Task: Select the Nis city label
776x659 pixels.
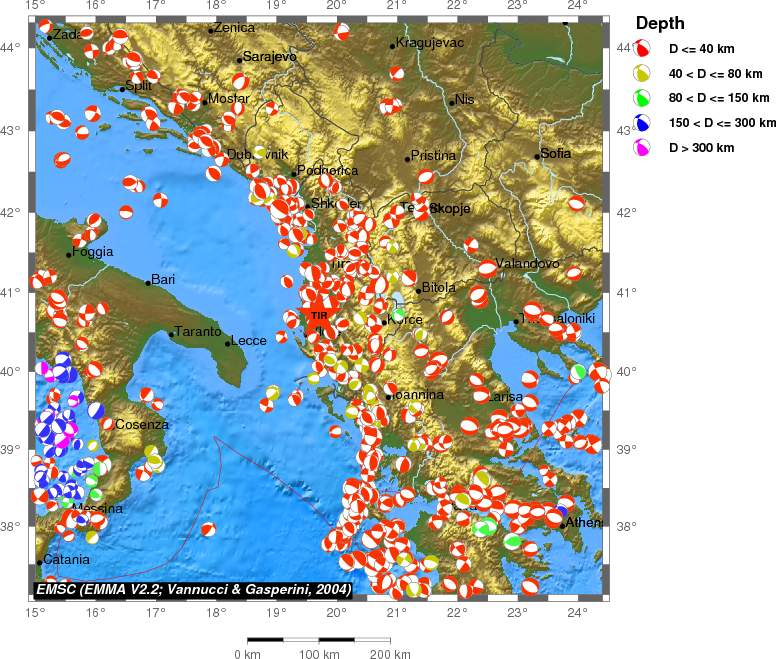Action: coord(464,100)
